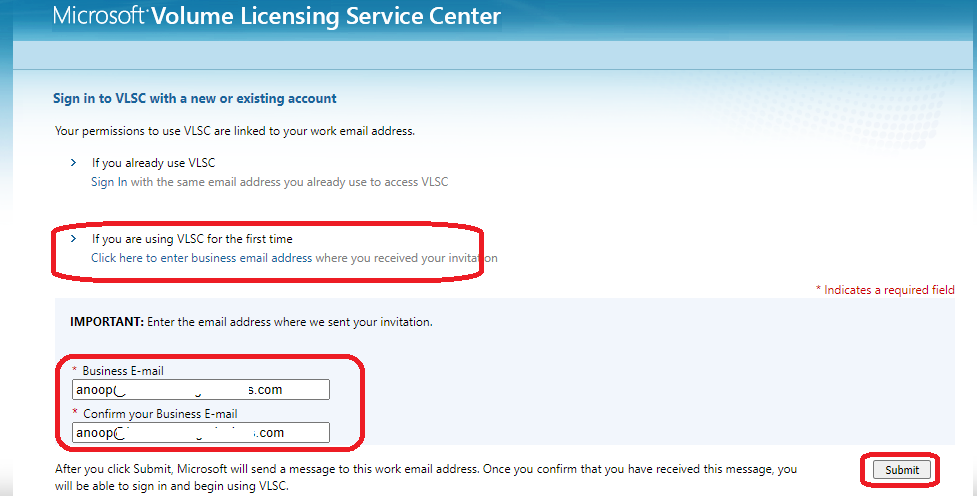This screenshot has height=496, width=977.
Task: Focus the Business E-mail input field
Action: pos(201,389)
